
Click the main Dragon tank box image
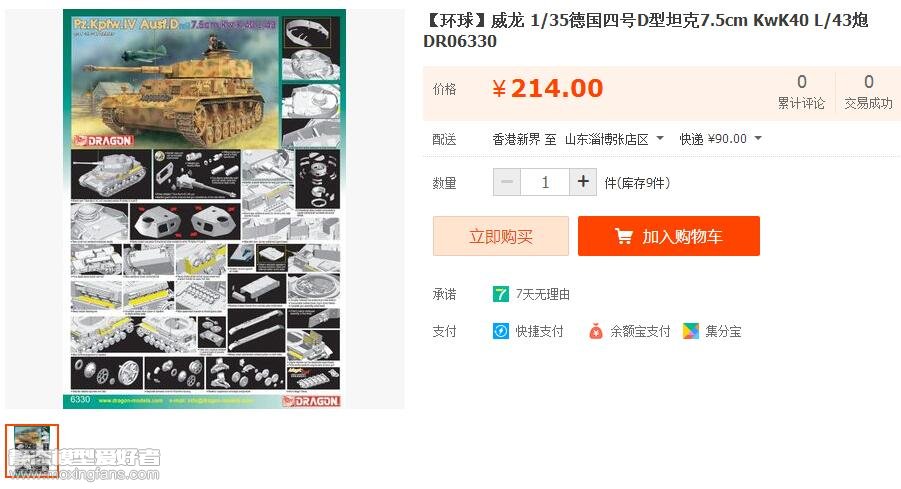[x=205, y=209]
